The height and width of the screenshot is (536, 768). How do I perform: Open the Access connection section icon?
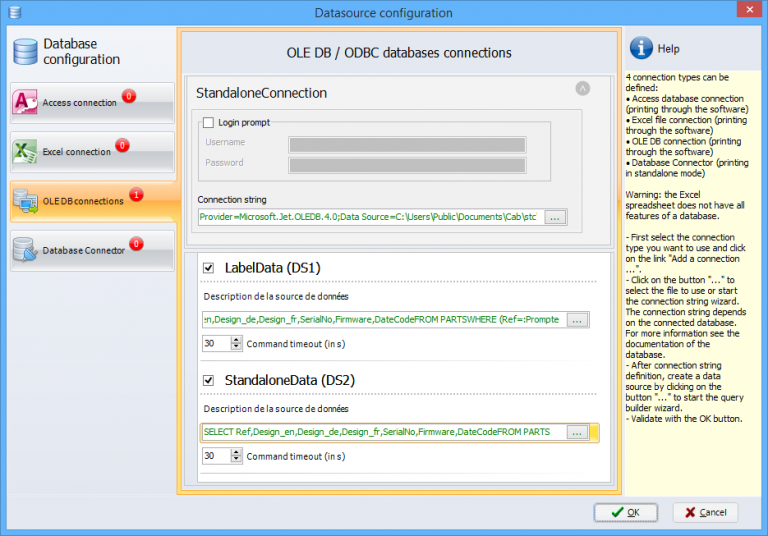(x=24, y=102)
